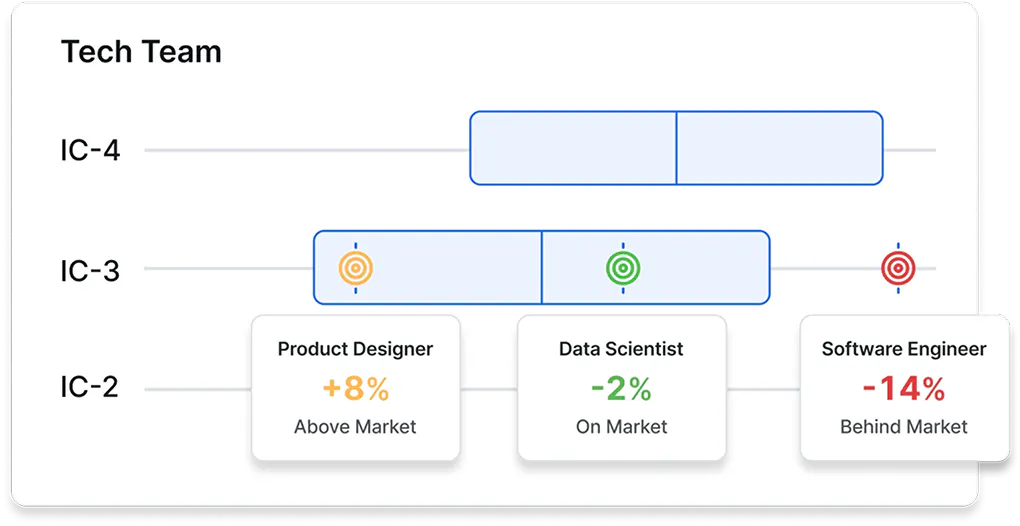Click the IC-3 median line marker
Viewport: 1020px width, 526px height.
point(541,267)
